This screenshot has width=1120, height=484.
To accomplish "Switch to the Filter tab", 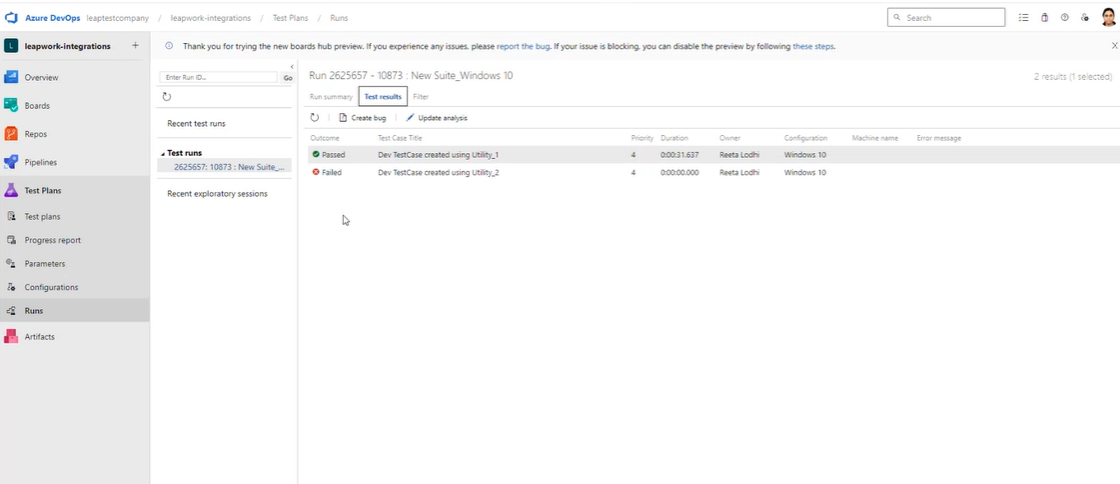I will [421, 97].
